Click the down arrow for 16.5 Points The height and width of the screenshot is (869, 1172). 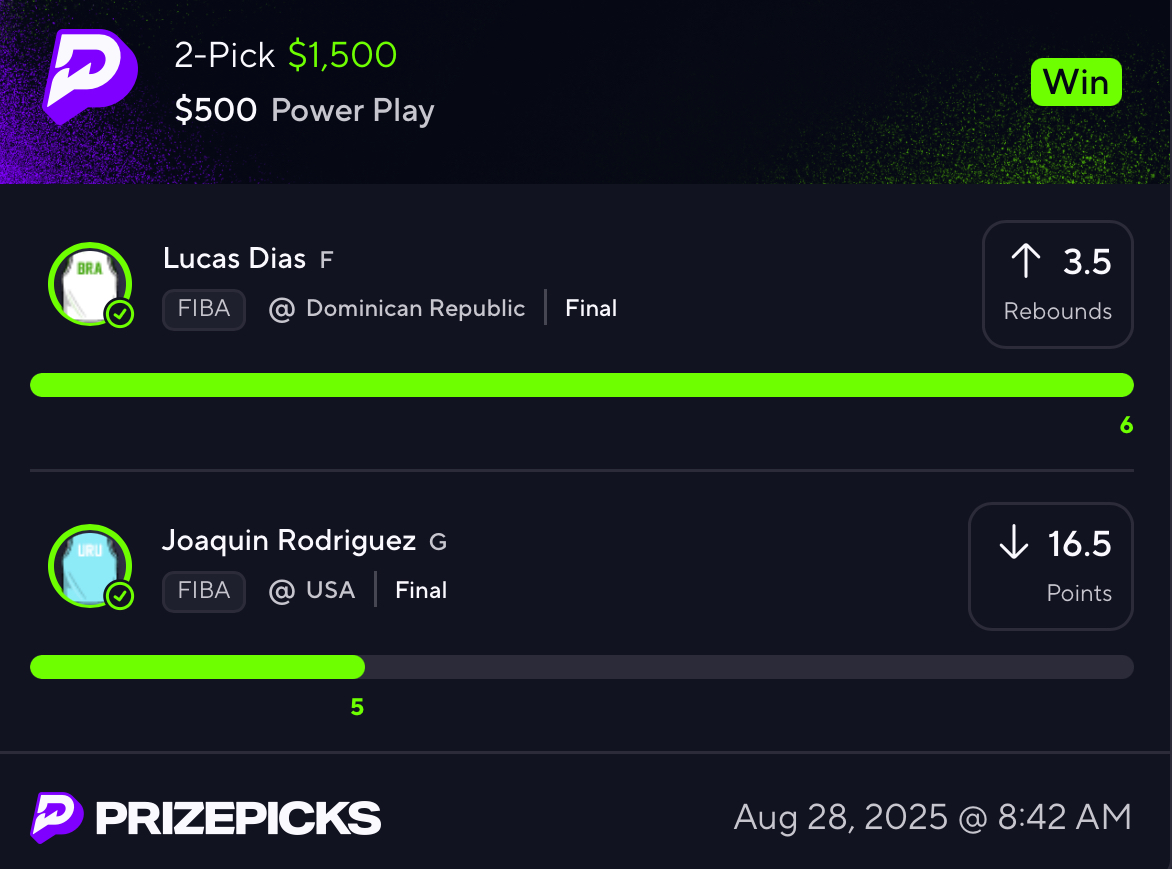tap(1014, 542)
